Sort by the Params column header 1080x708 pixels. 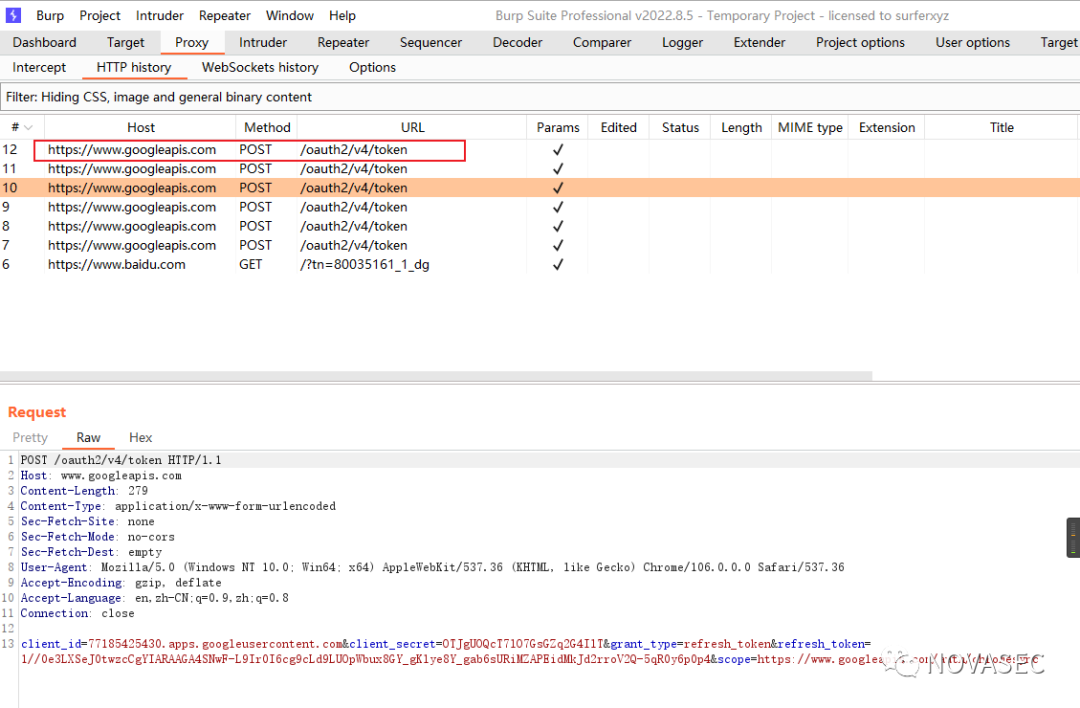coord(558,127)
